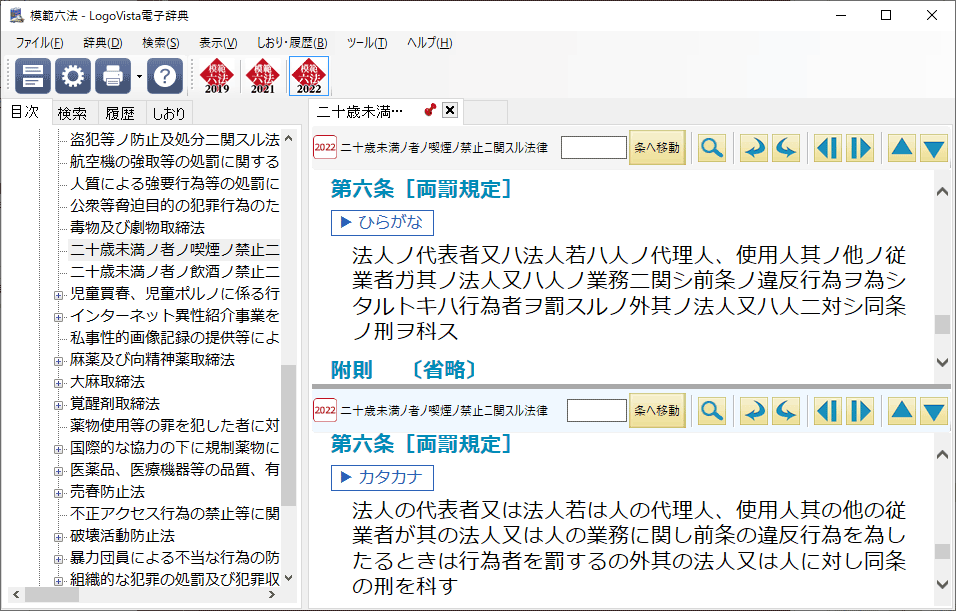The width and height of the screenshot is (956, 611).
Task: Click 条へ移動 button in upper pane
Action: click(x=657, y=148)
